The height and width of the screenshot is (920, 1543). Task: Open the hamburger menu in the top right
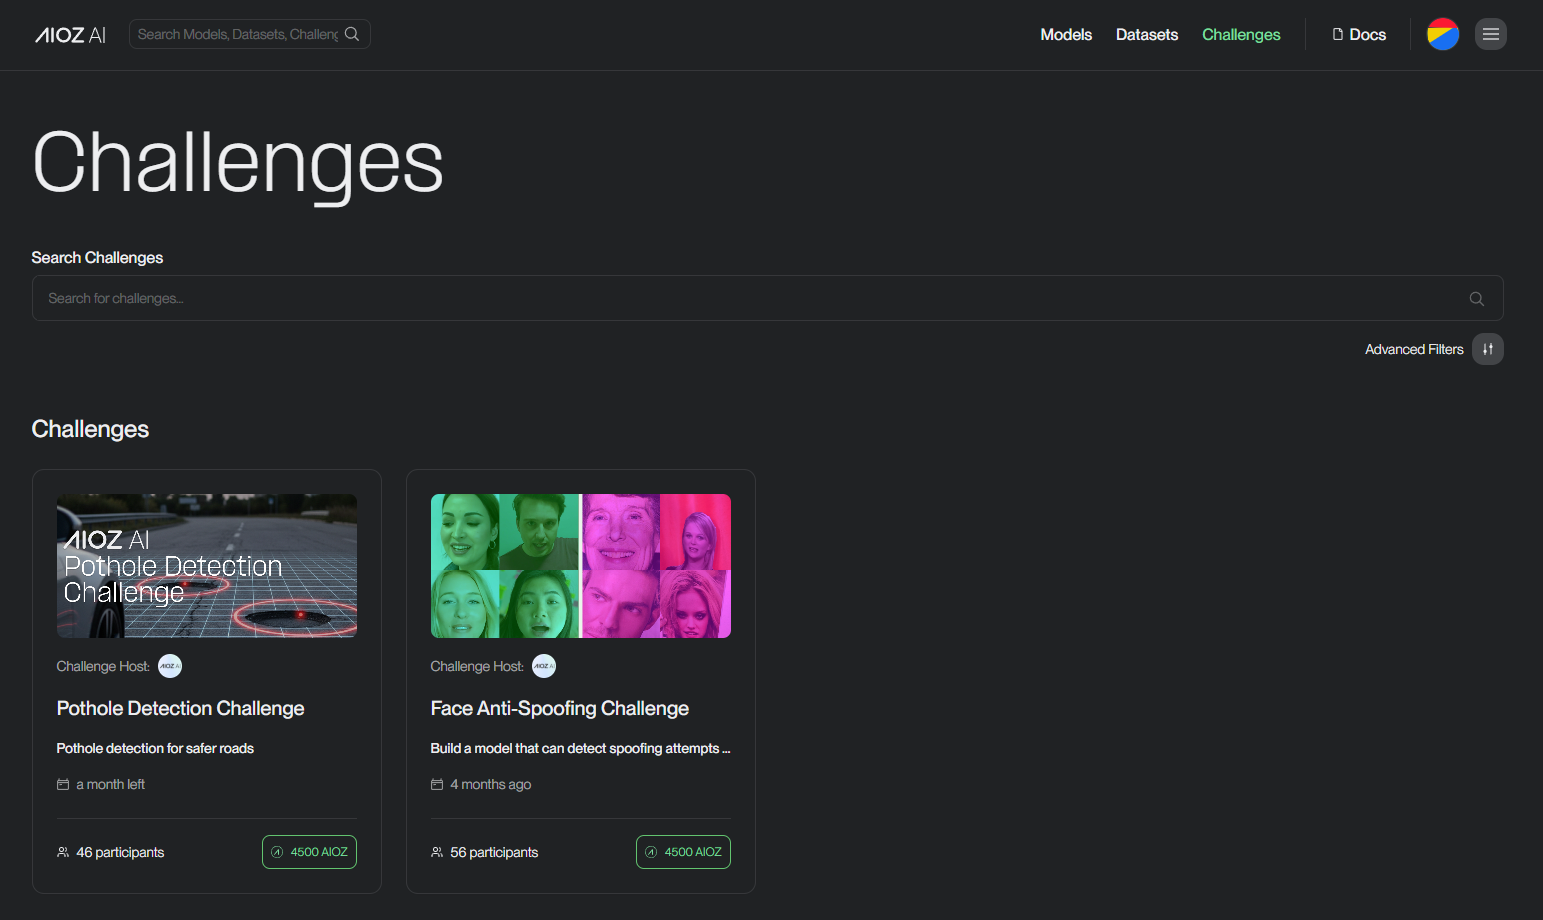tap(1491, 34)
